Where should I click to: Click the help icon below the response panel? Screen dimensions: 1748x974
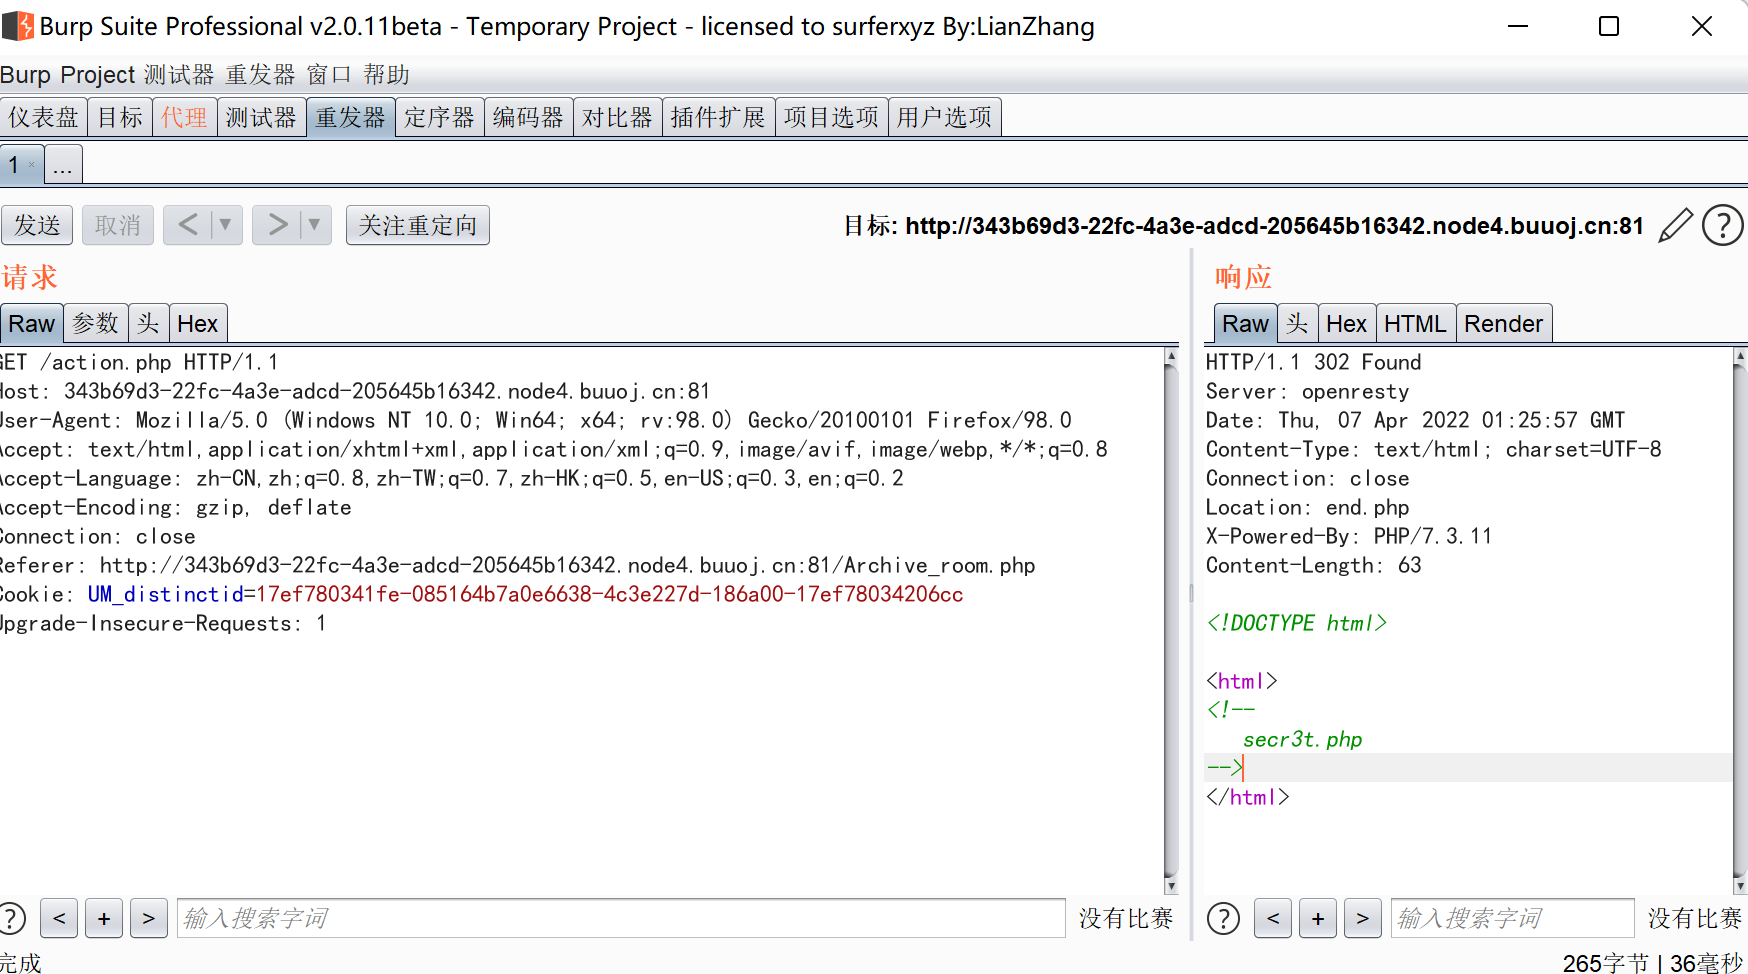[1223, 918]
